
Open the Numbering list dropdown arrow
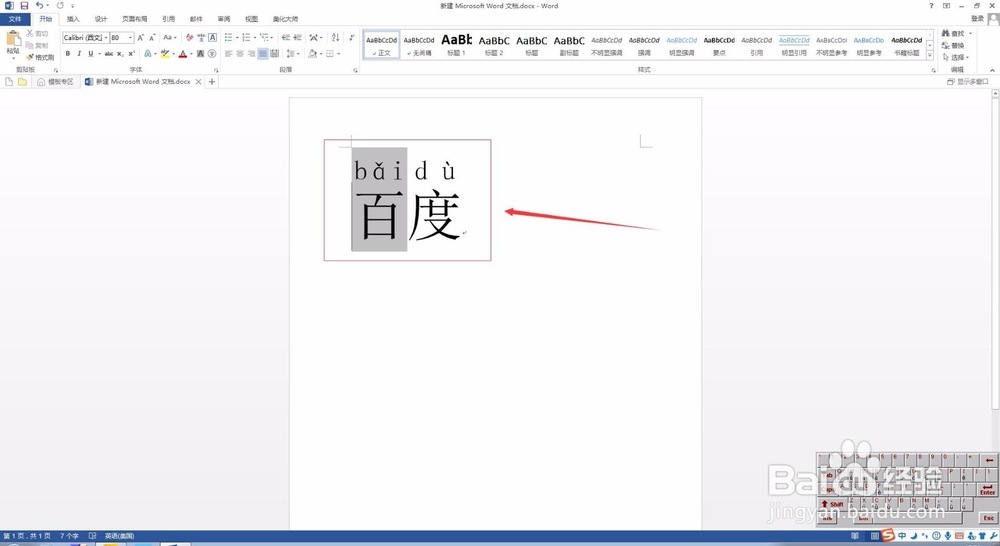coord(255,38)
